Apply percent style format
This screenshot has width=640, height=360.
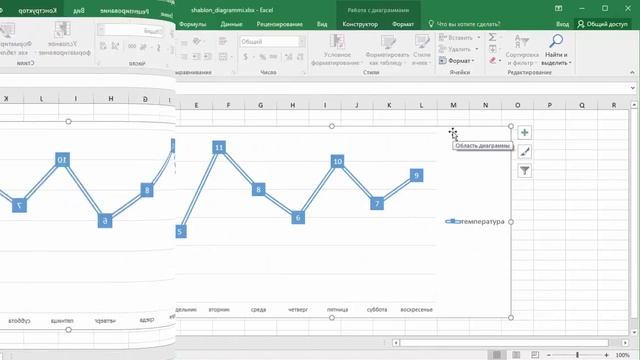point(262,57)
